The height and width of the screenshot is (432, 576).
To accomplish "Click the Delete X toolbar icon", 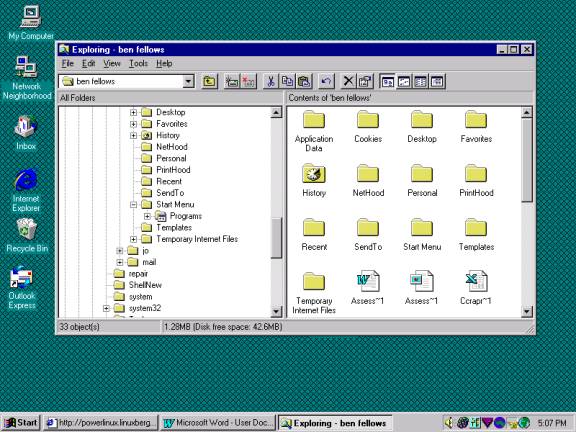I will (348, 81).
